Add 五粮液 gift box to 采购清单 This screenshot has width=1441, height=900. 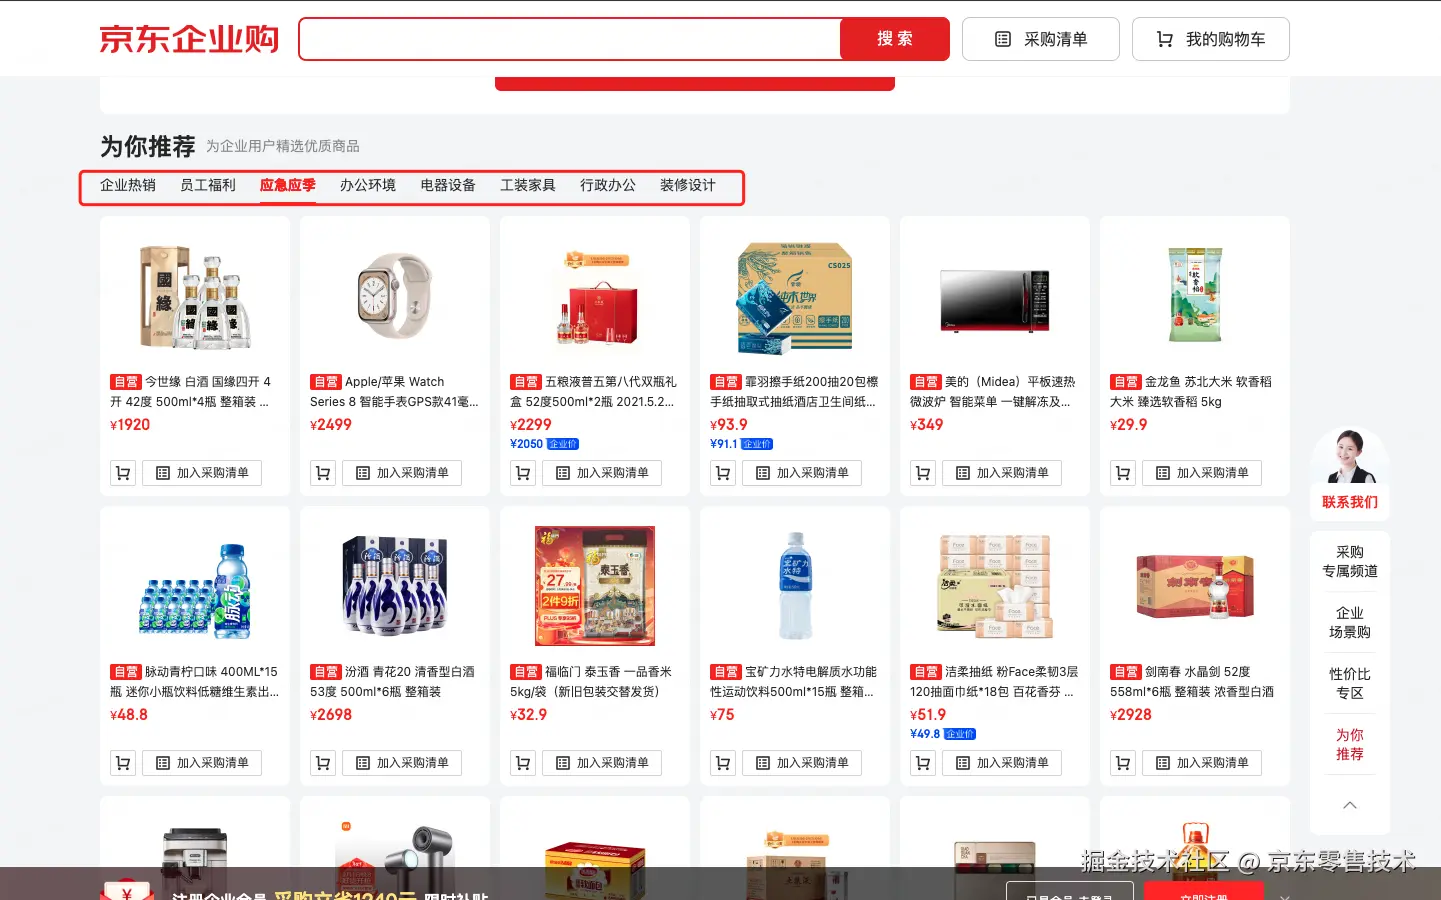click(x=602, y=473)
